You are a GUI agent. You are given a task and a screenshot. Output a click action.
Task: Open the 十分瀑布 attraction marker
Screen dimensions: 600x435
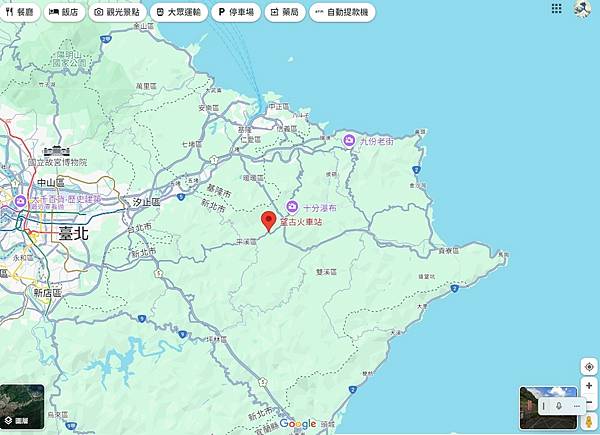pos(292,207)
